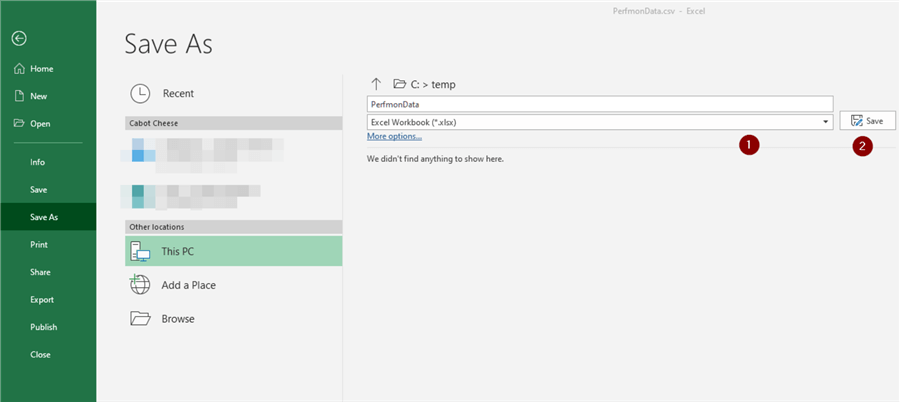Choose Add a Place
900x402 pixels.
[x=234, y=285]
